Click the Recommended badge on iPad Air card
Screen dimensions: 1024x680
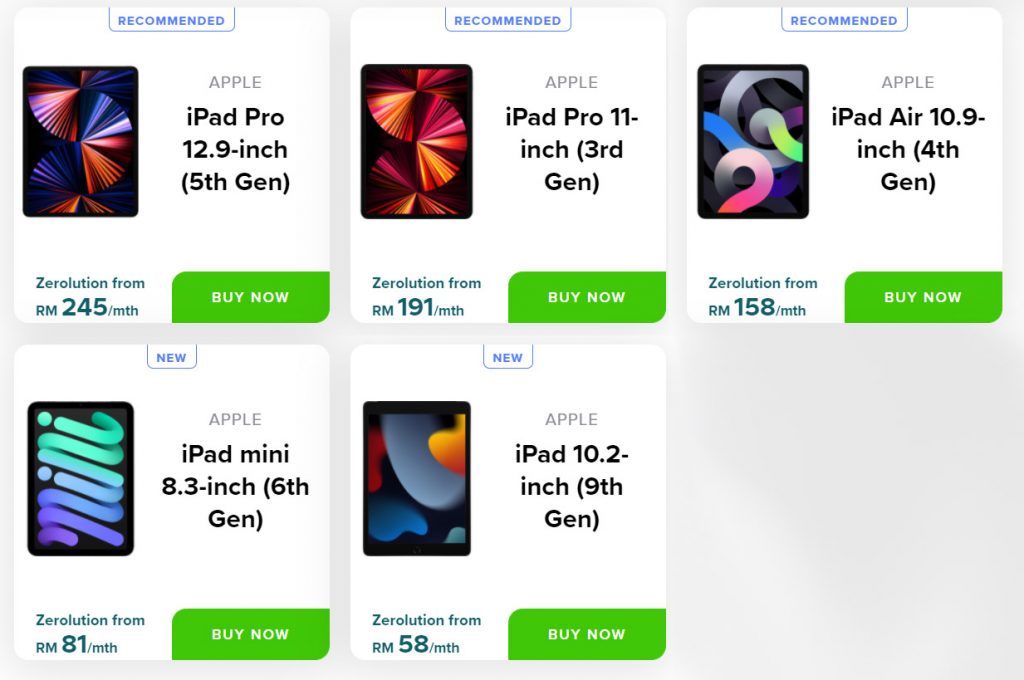(x=844, y=20)
